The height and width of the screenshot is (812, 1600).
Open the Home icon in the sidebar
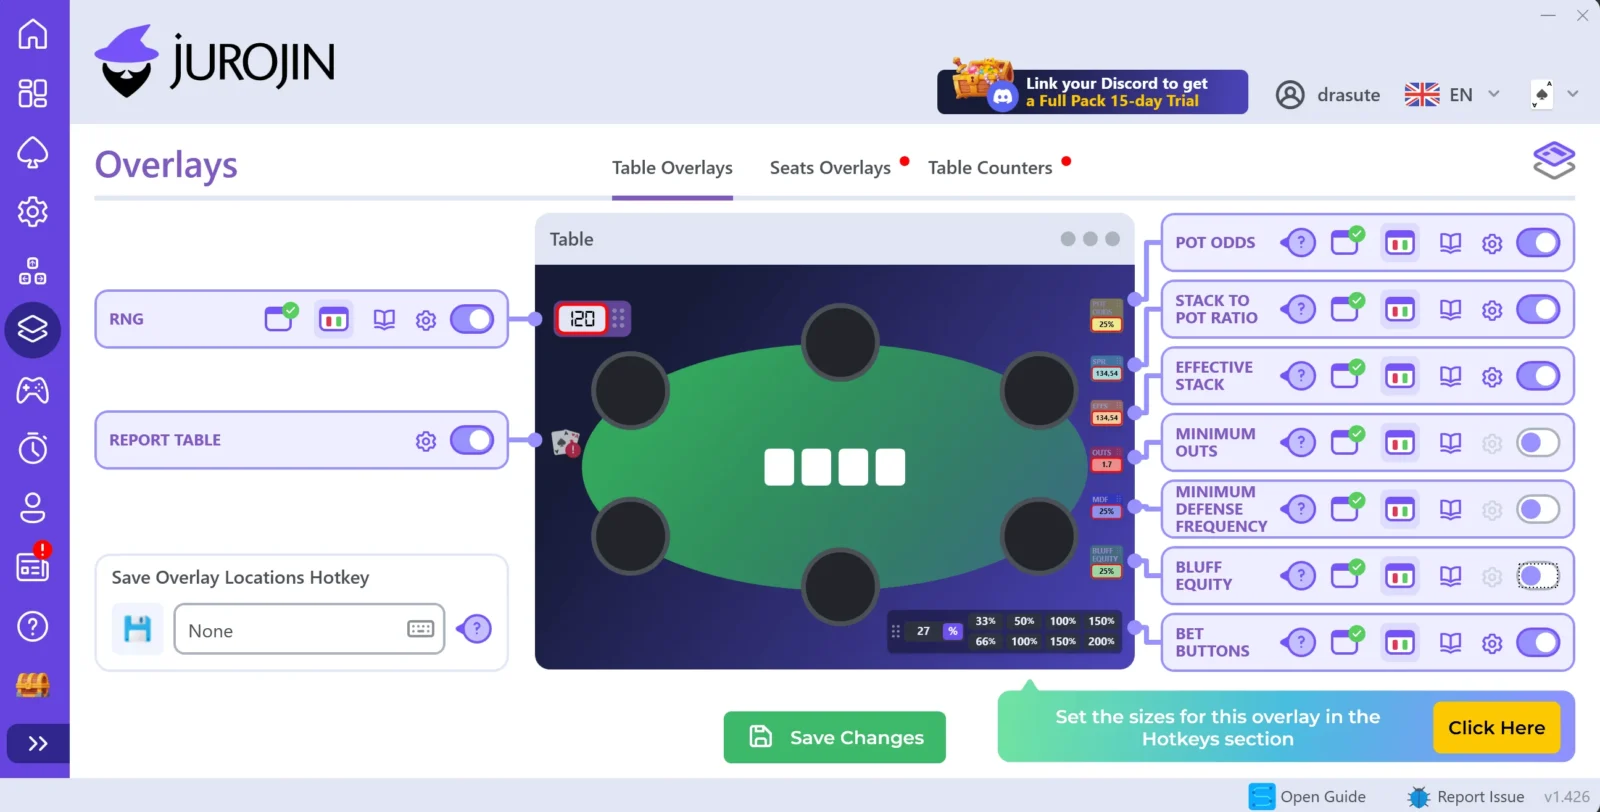coord(33,34)
